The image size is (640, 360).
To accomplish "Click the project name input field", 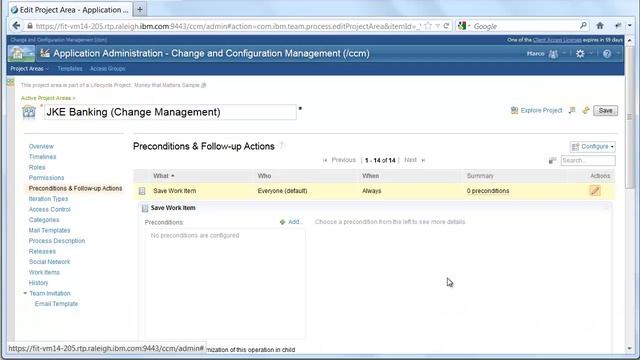I will point(170,112).
